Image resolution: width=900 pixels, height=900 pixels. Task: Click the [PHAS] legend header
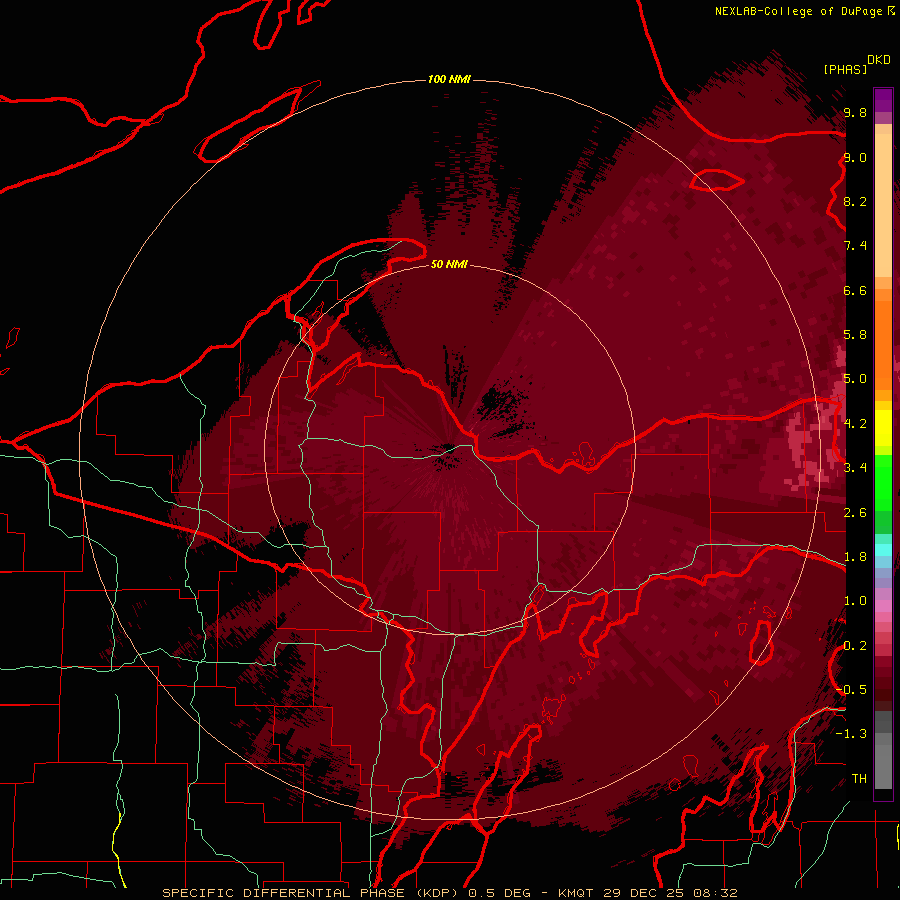pos(845,69)
